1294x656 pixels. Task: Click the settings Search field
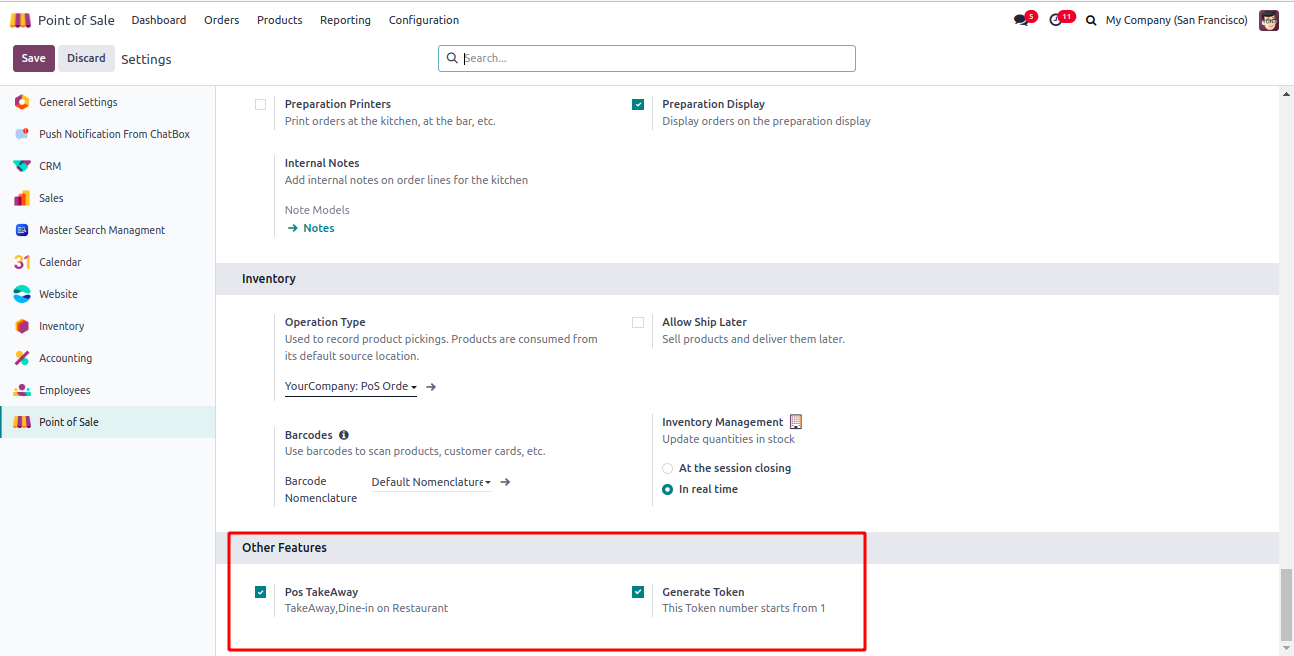coord(655,58)
